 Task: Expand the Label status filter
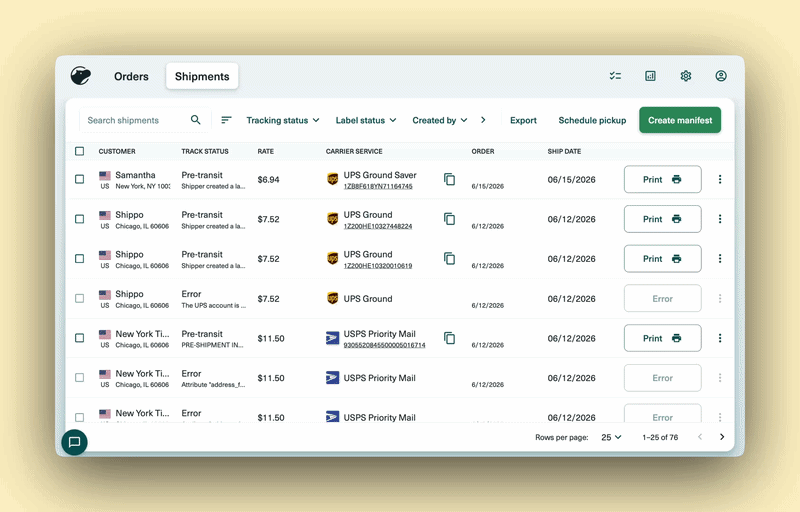(366, 120)
